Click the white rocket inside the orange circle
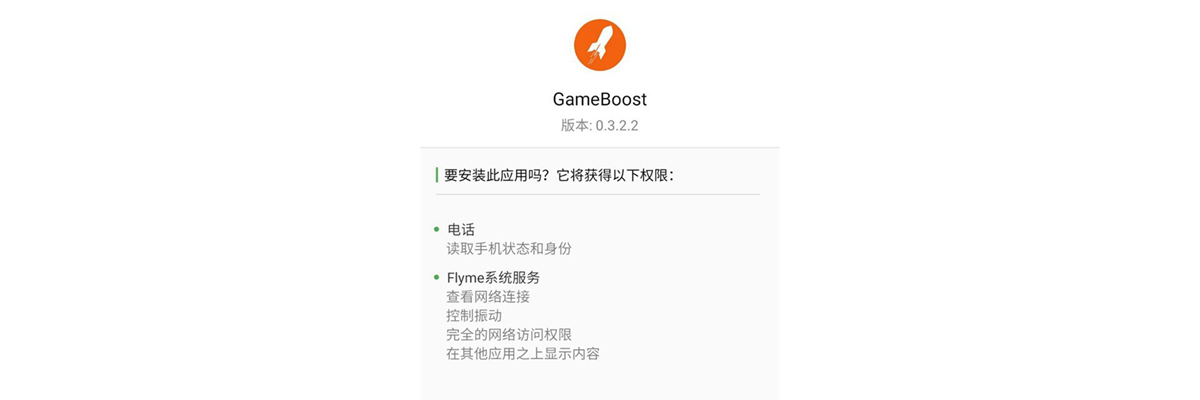1200x400 pixels. (600, 44)
